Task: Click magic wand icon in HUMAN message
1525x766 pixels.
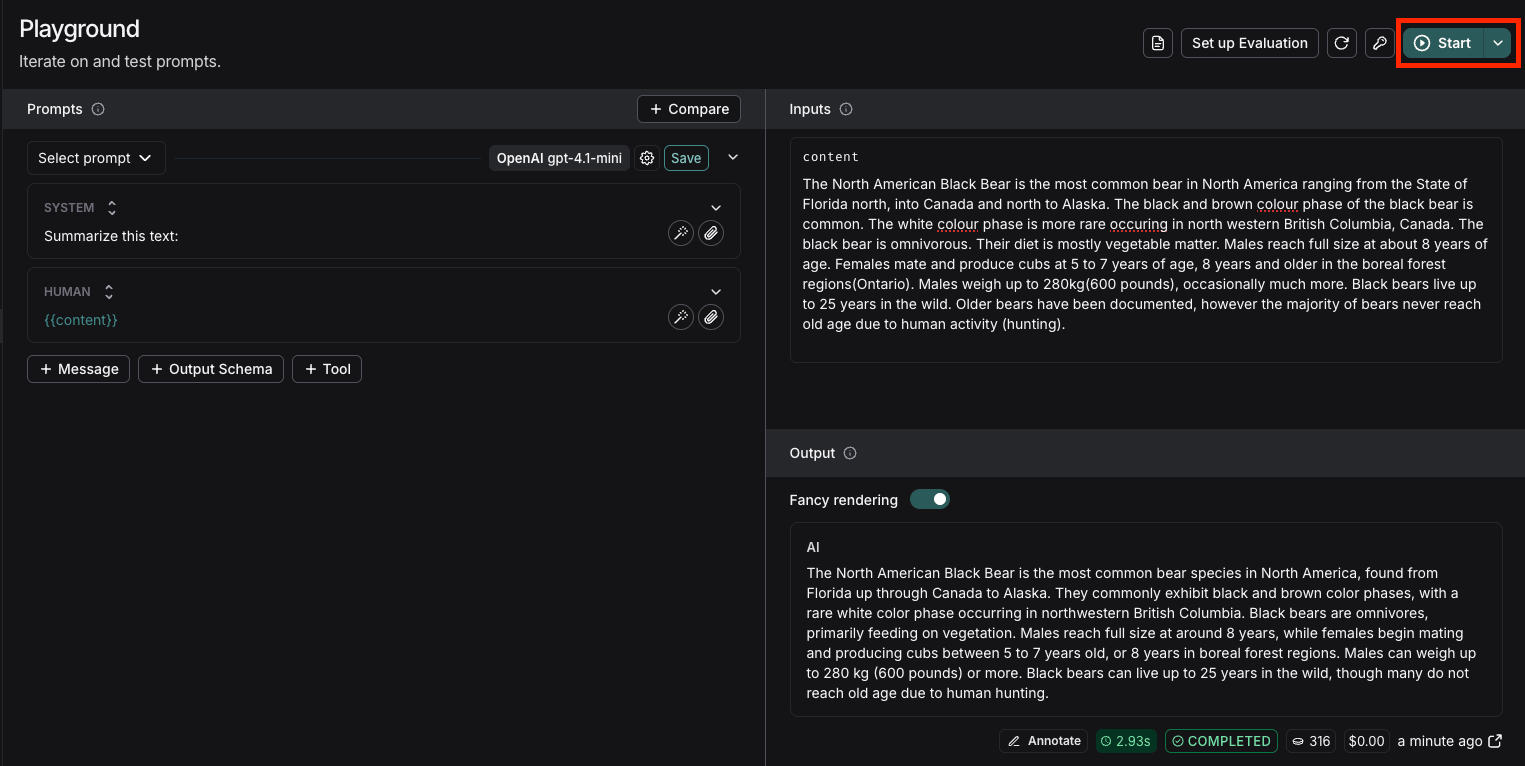Action: (x=681, y=317)
